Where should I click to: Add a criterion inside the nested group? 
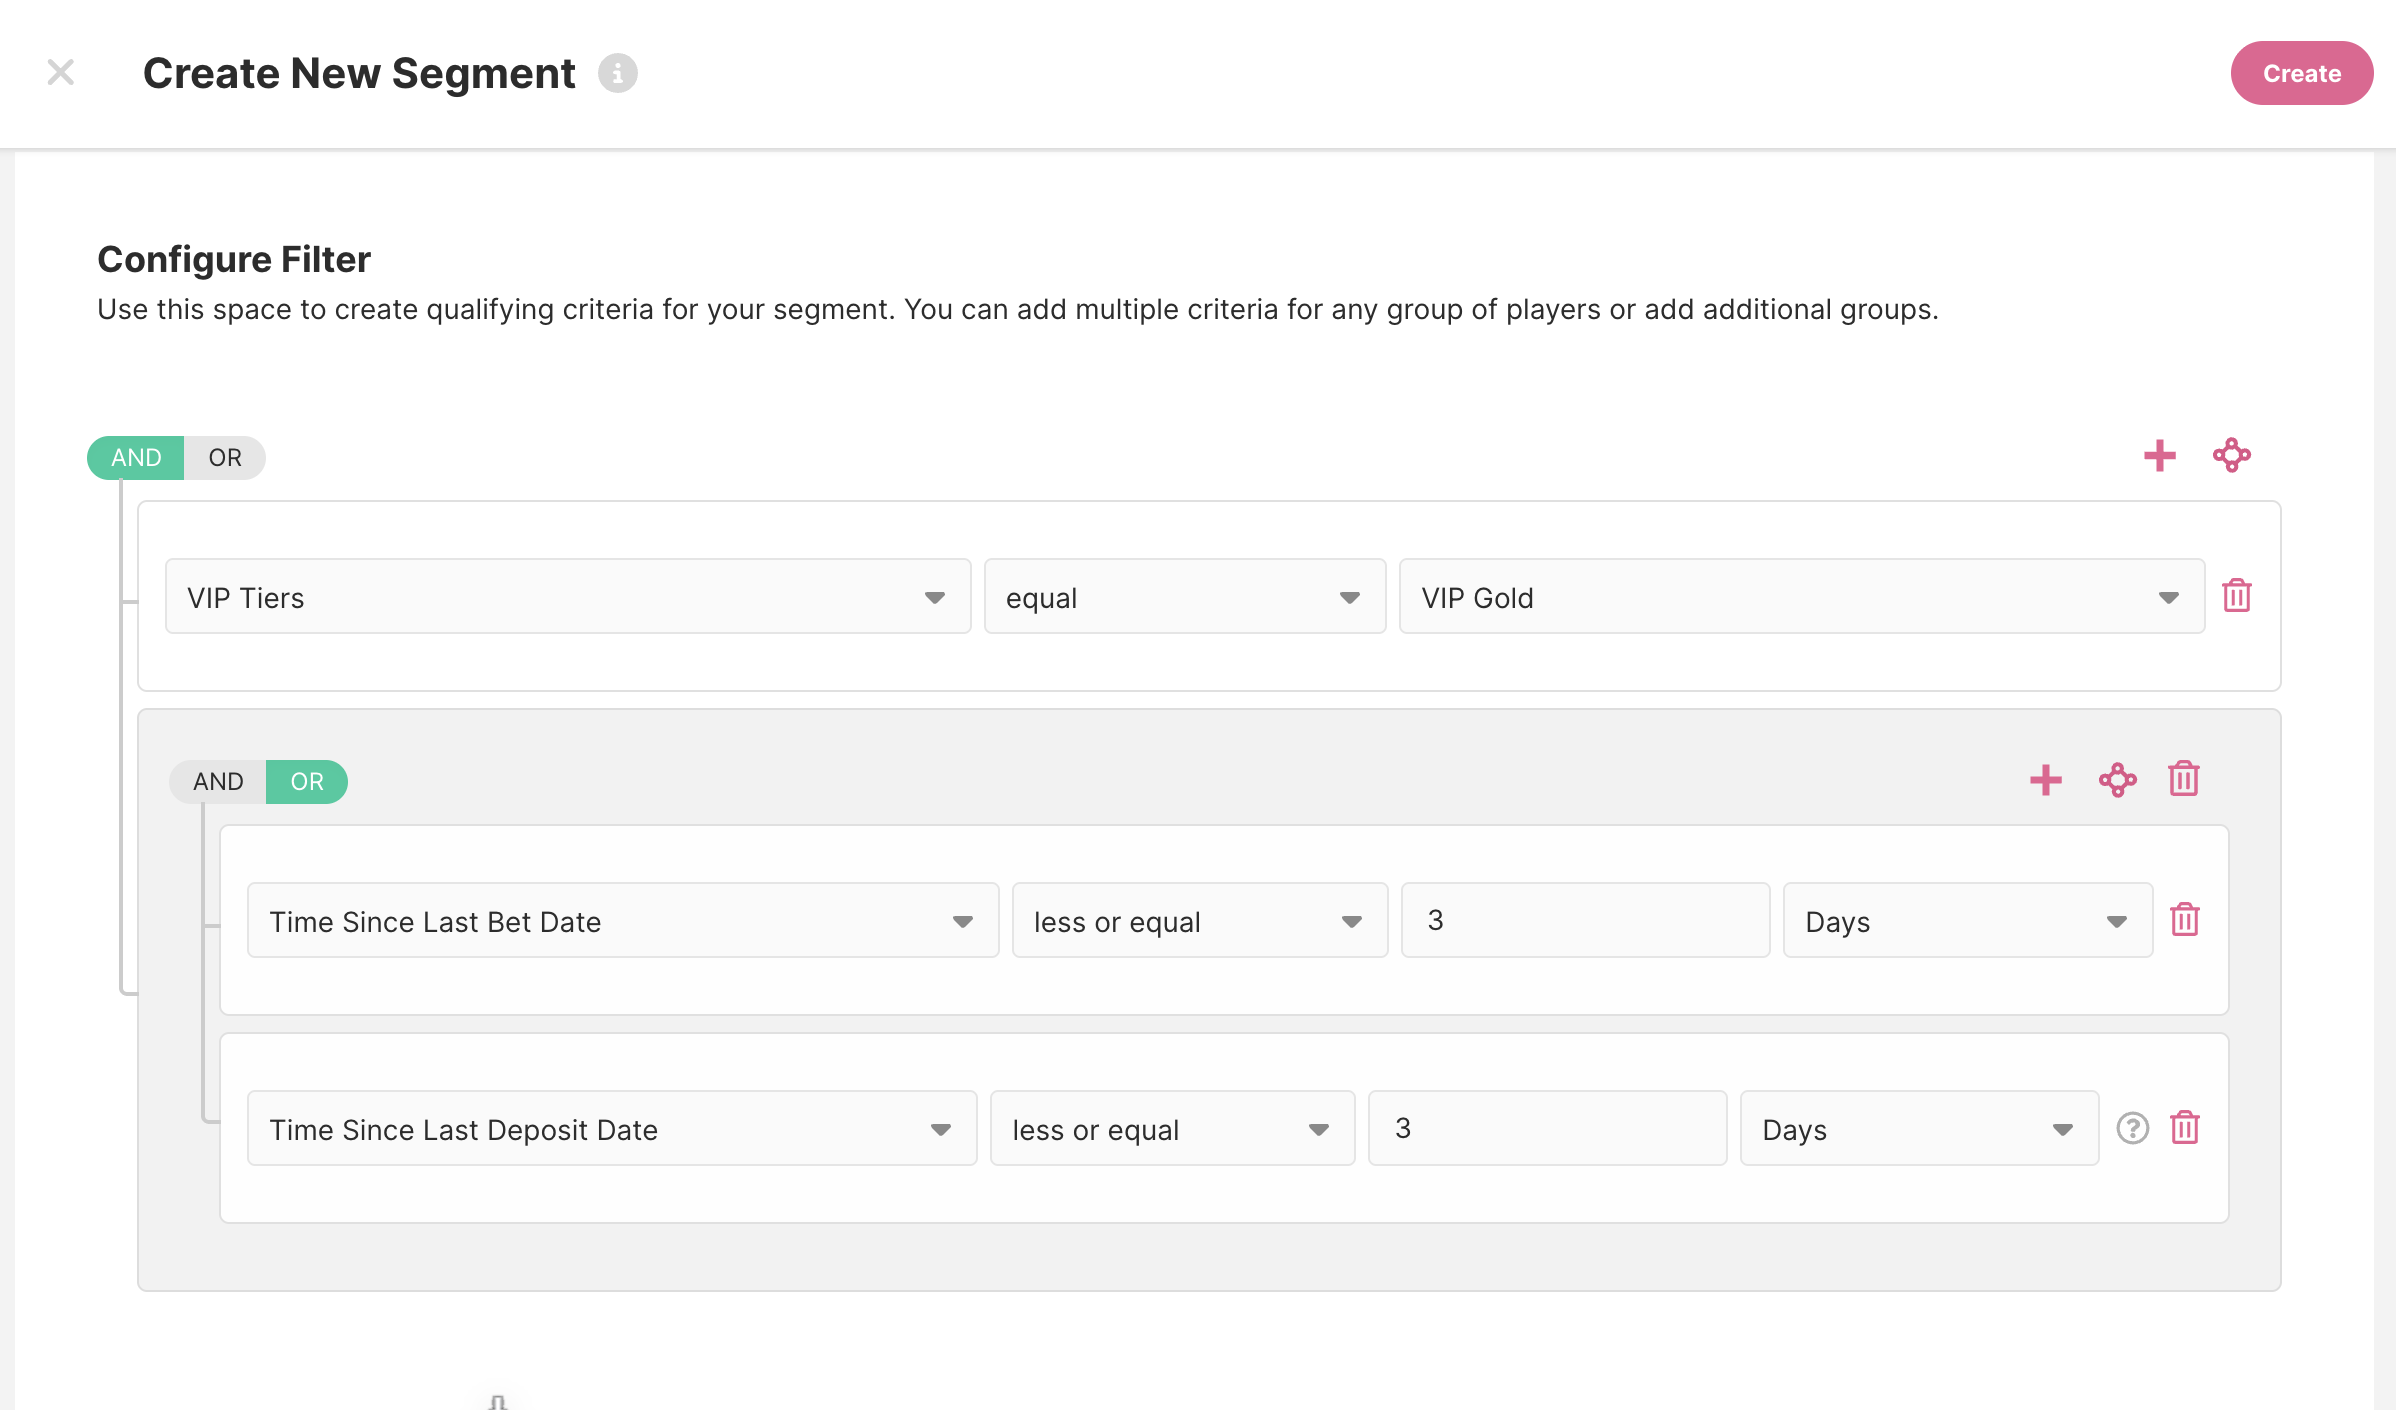tap(2045, 780)
